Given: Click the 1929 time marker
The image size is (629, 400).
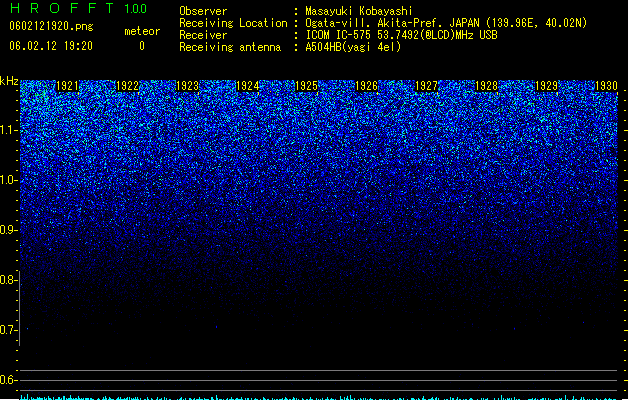Looking at the screenshot, I should click(x=546, y=86).
